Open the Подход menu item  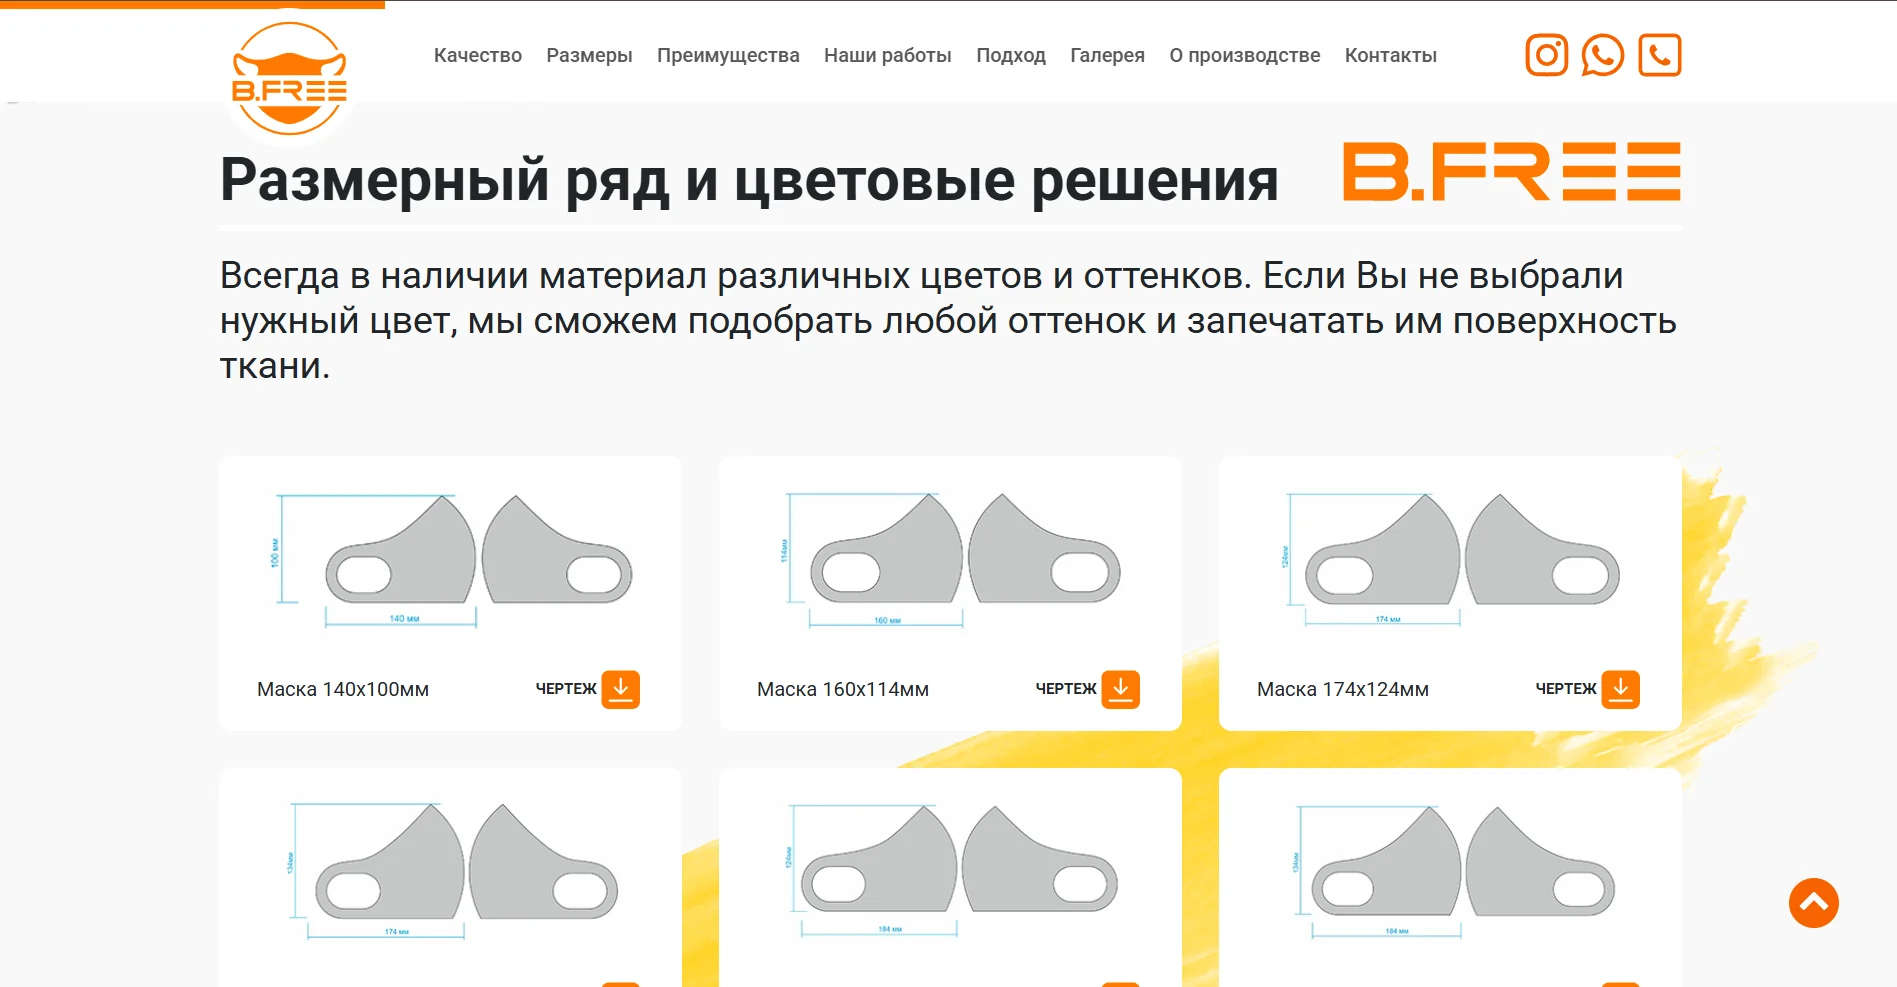1011,56
